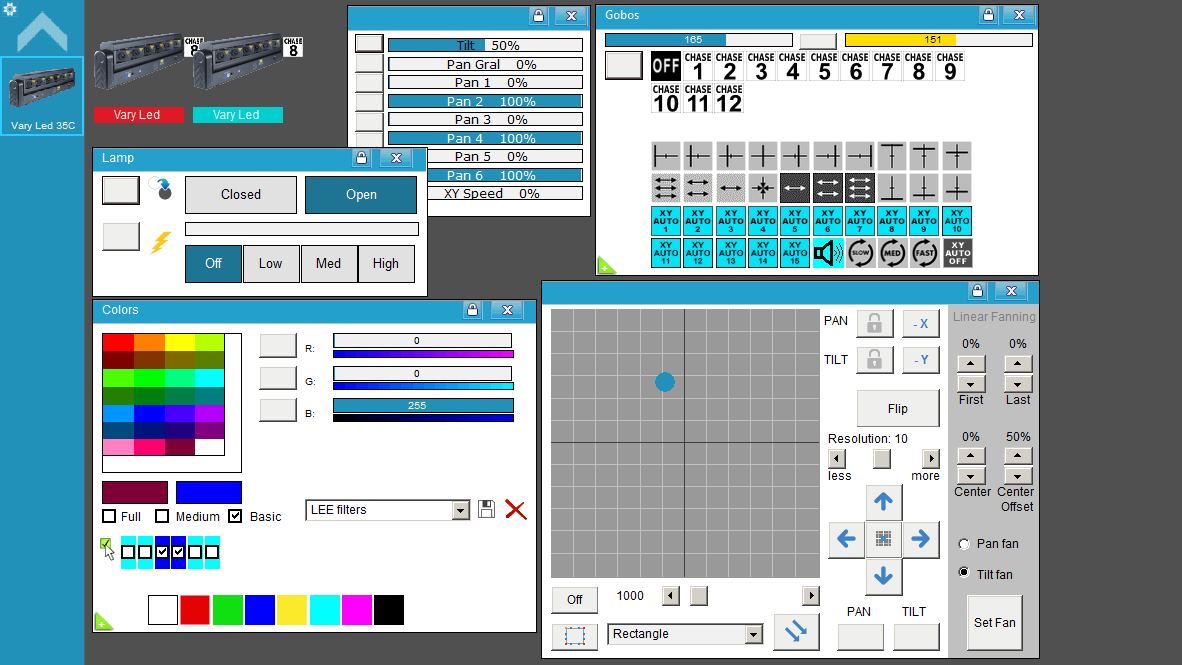Click the blue position dot in grid
This screenshot has height=665, width=1182.
click(665, 382)
